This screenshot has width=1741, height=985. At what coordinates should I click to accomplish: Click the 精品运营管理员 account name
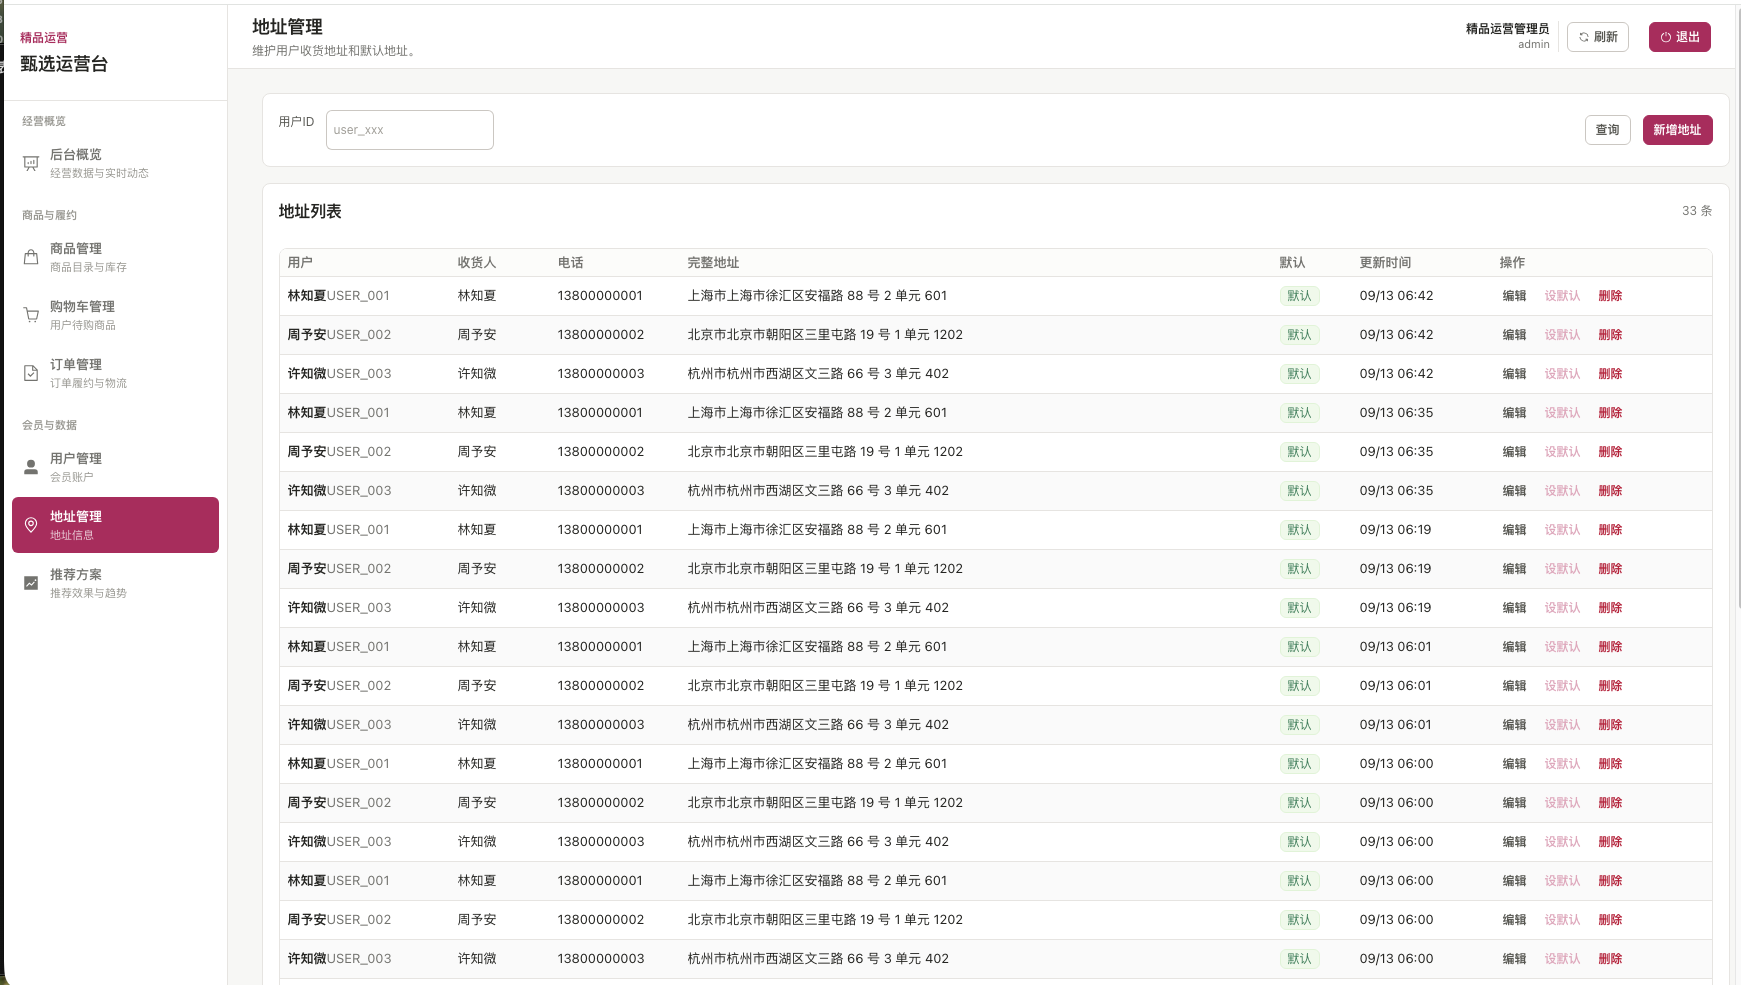[x=1507, y=29]
